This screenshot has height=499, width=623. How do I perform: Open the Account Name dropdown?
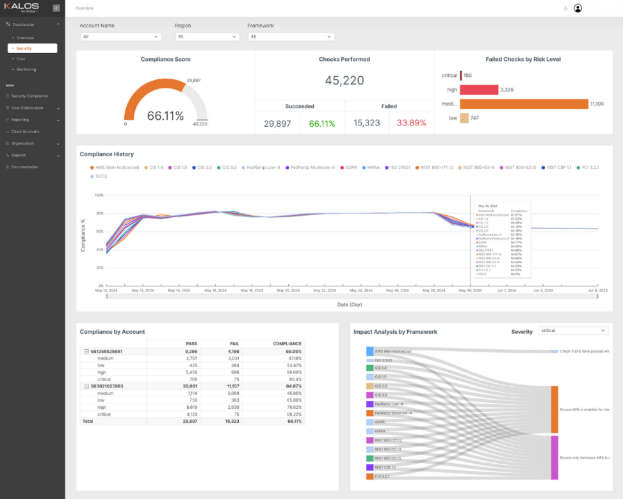(x=120, y=37)
